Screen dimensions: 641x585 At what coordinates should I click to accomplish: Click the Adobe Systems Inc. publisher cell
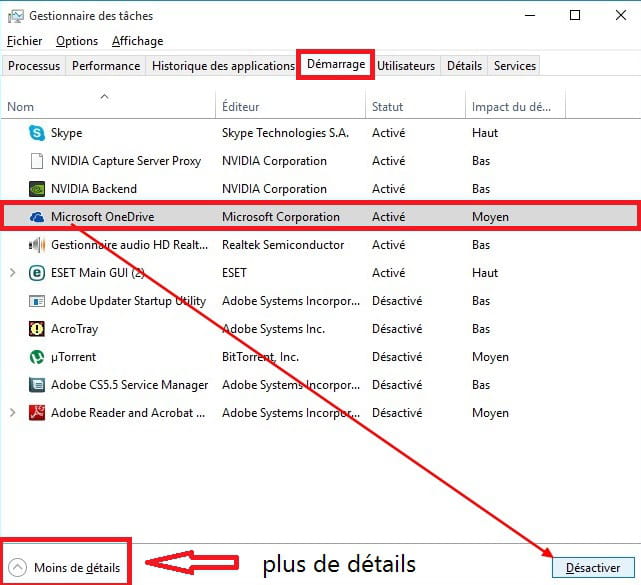273,329
